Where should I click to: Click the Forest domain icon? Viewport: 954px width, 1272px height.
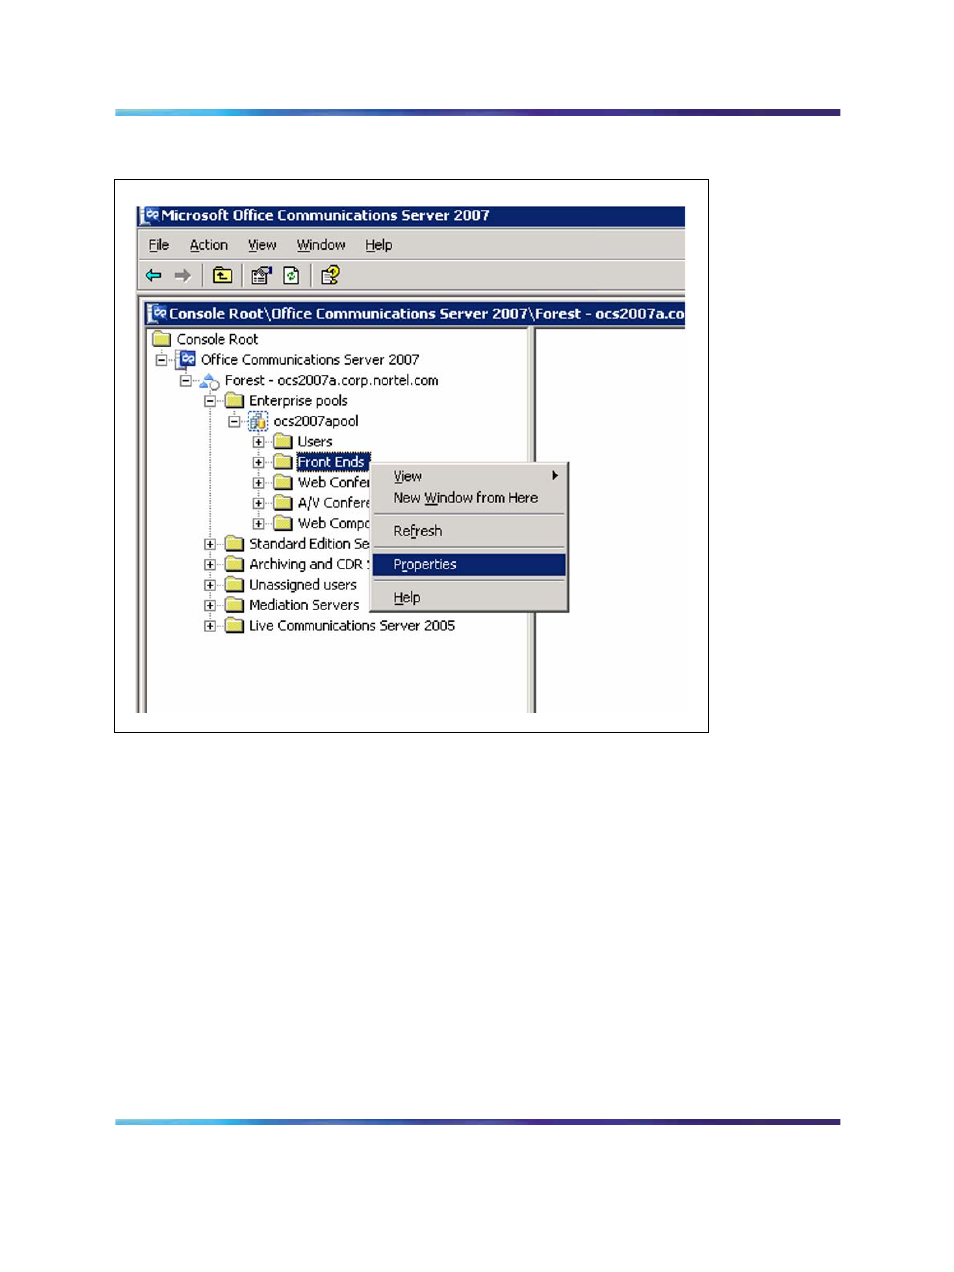tap(210, 381)
